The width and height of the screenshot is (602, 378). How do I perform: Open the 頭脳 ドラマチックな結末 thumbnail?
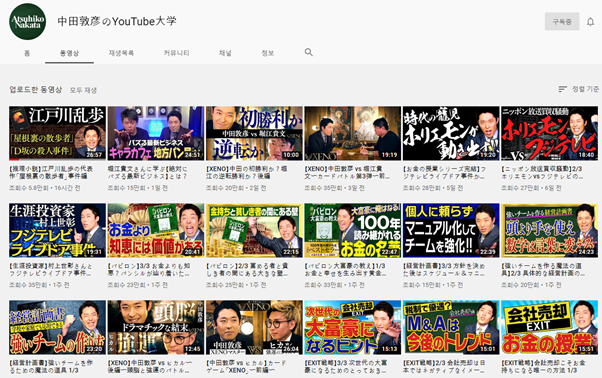[x=155, y=327]
